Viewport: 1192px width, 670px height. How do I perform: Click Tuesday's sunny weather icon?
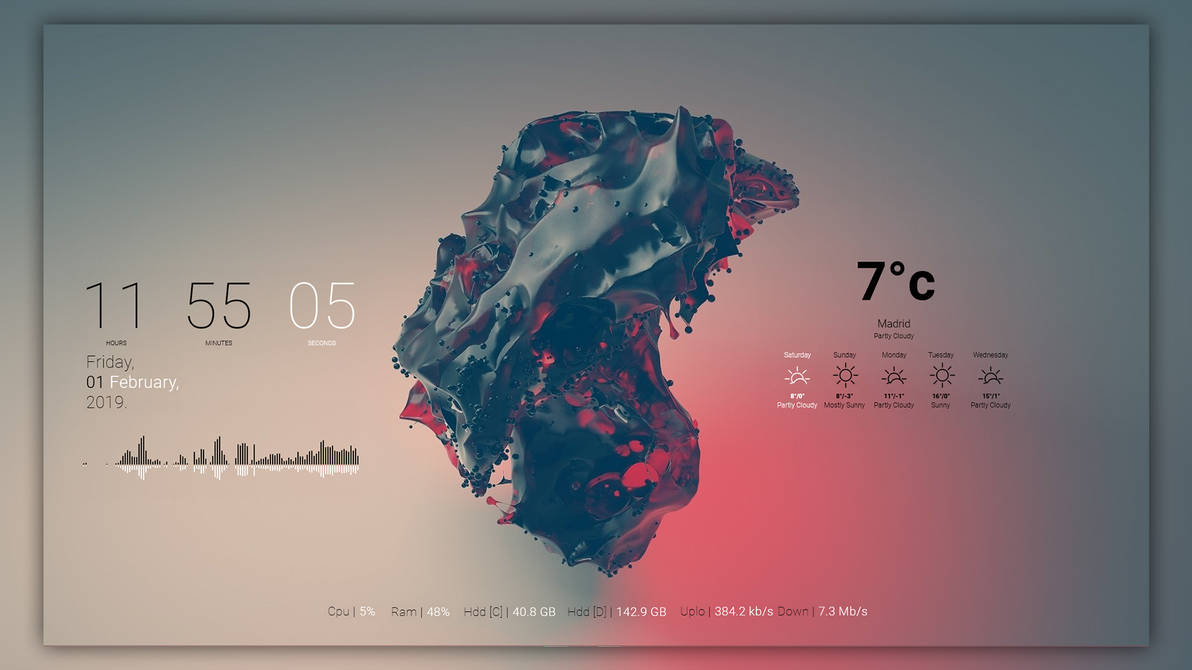[941, 376]
